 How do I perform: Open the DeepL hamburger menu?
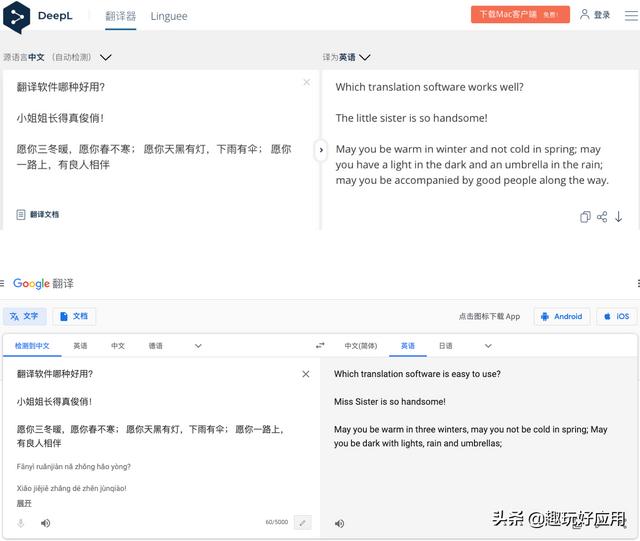(631, 16)
